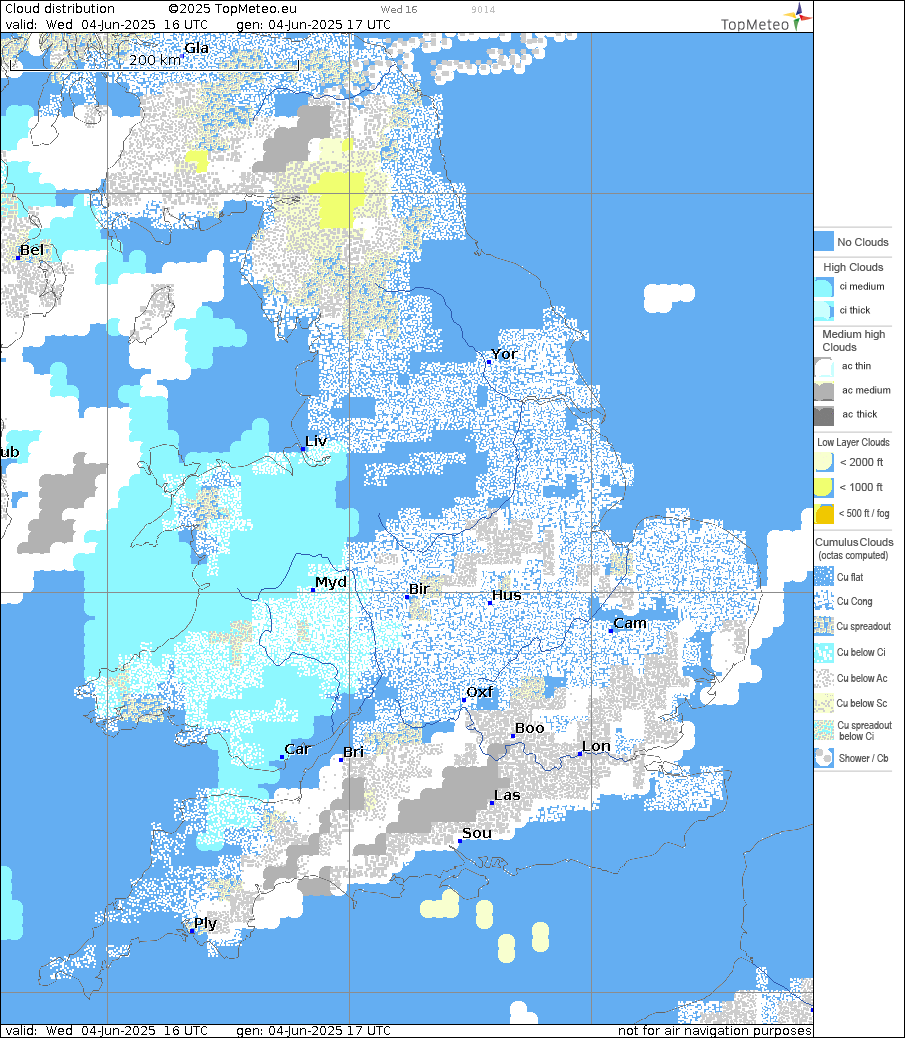Click the Hus city marker
The width and height of the screenshot is (905, 1038).
coord(491,603)
